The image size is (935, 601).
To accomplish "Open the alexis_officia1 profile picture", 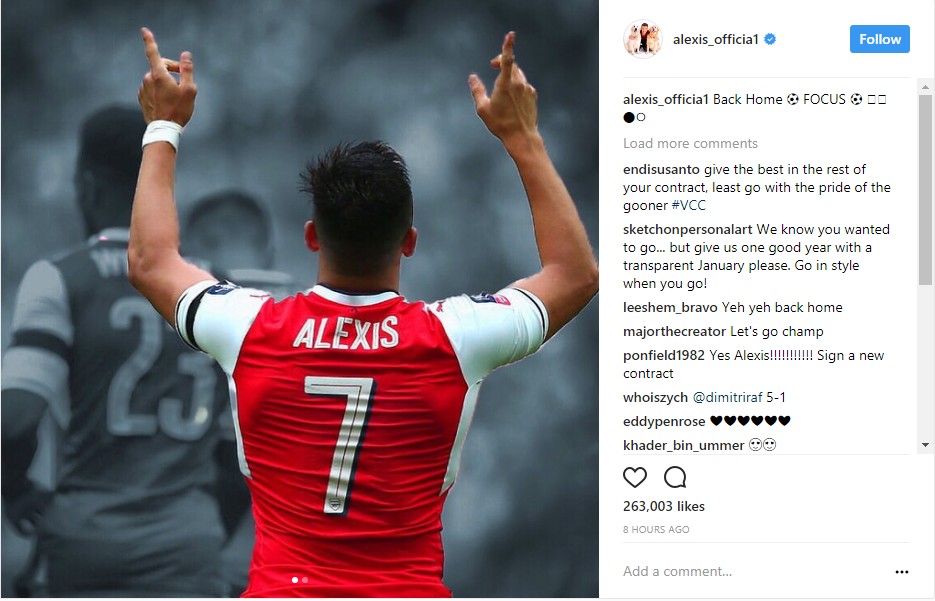I will pyautogui.click(x=643, y=39).
